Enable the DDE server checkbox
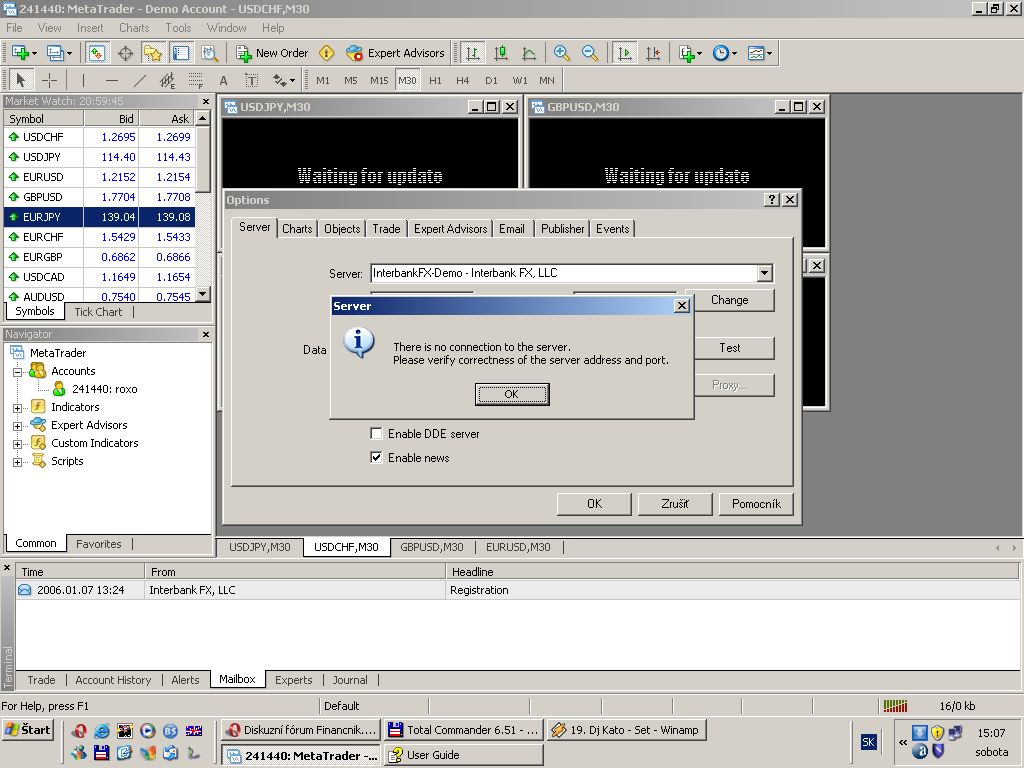 coord(377,434)
